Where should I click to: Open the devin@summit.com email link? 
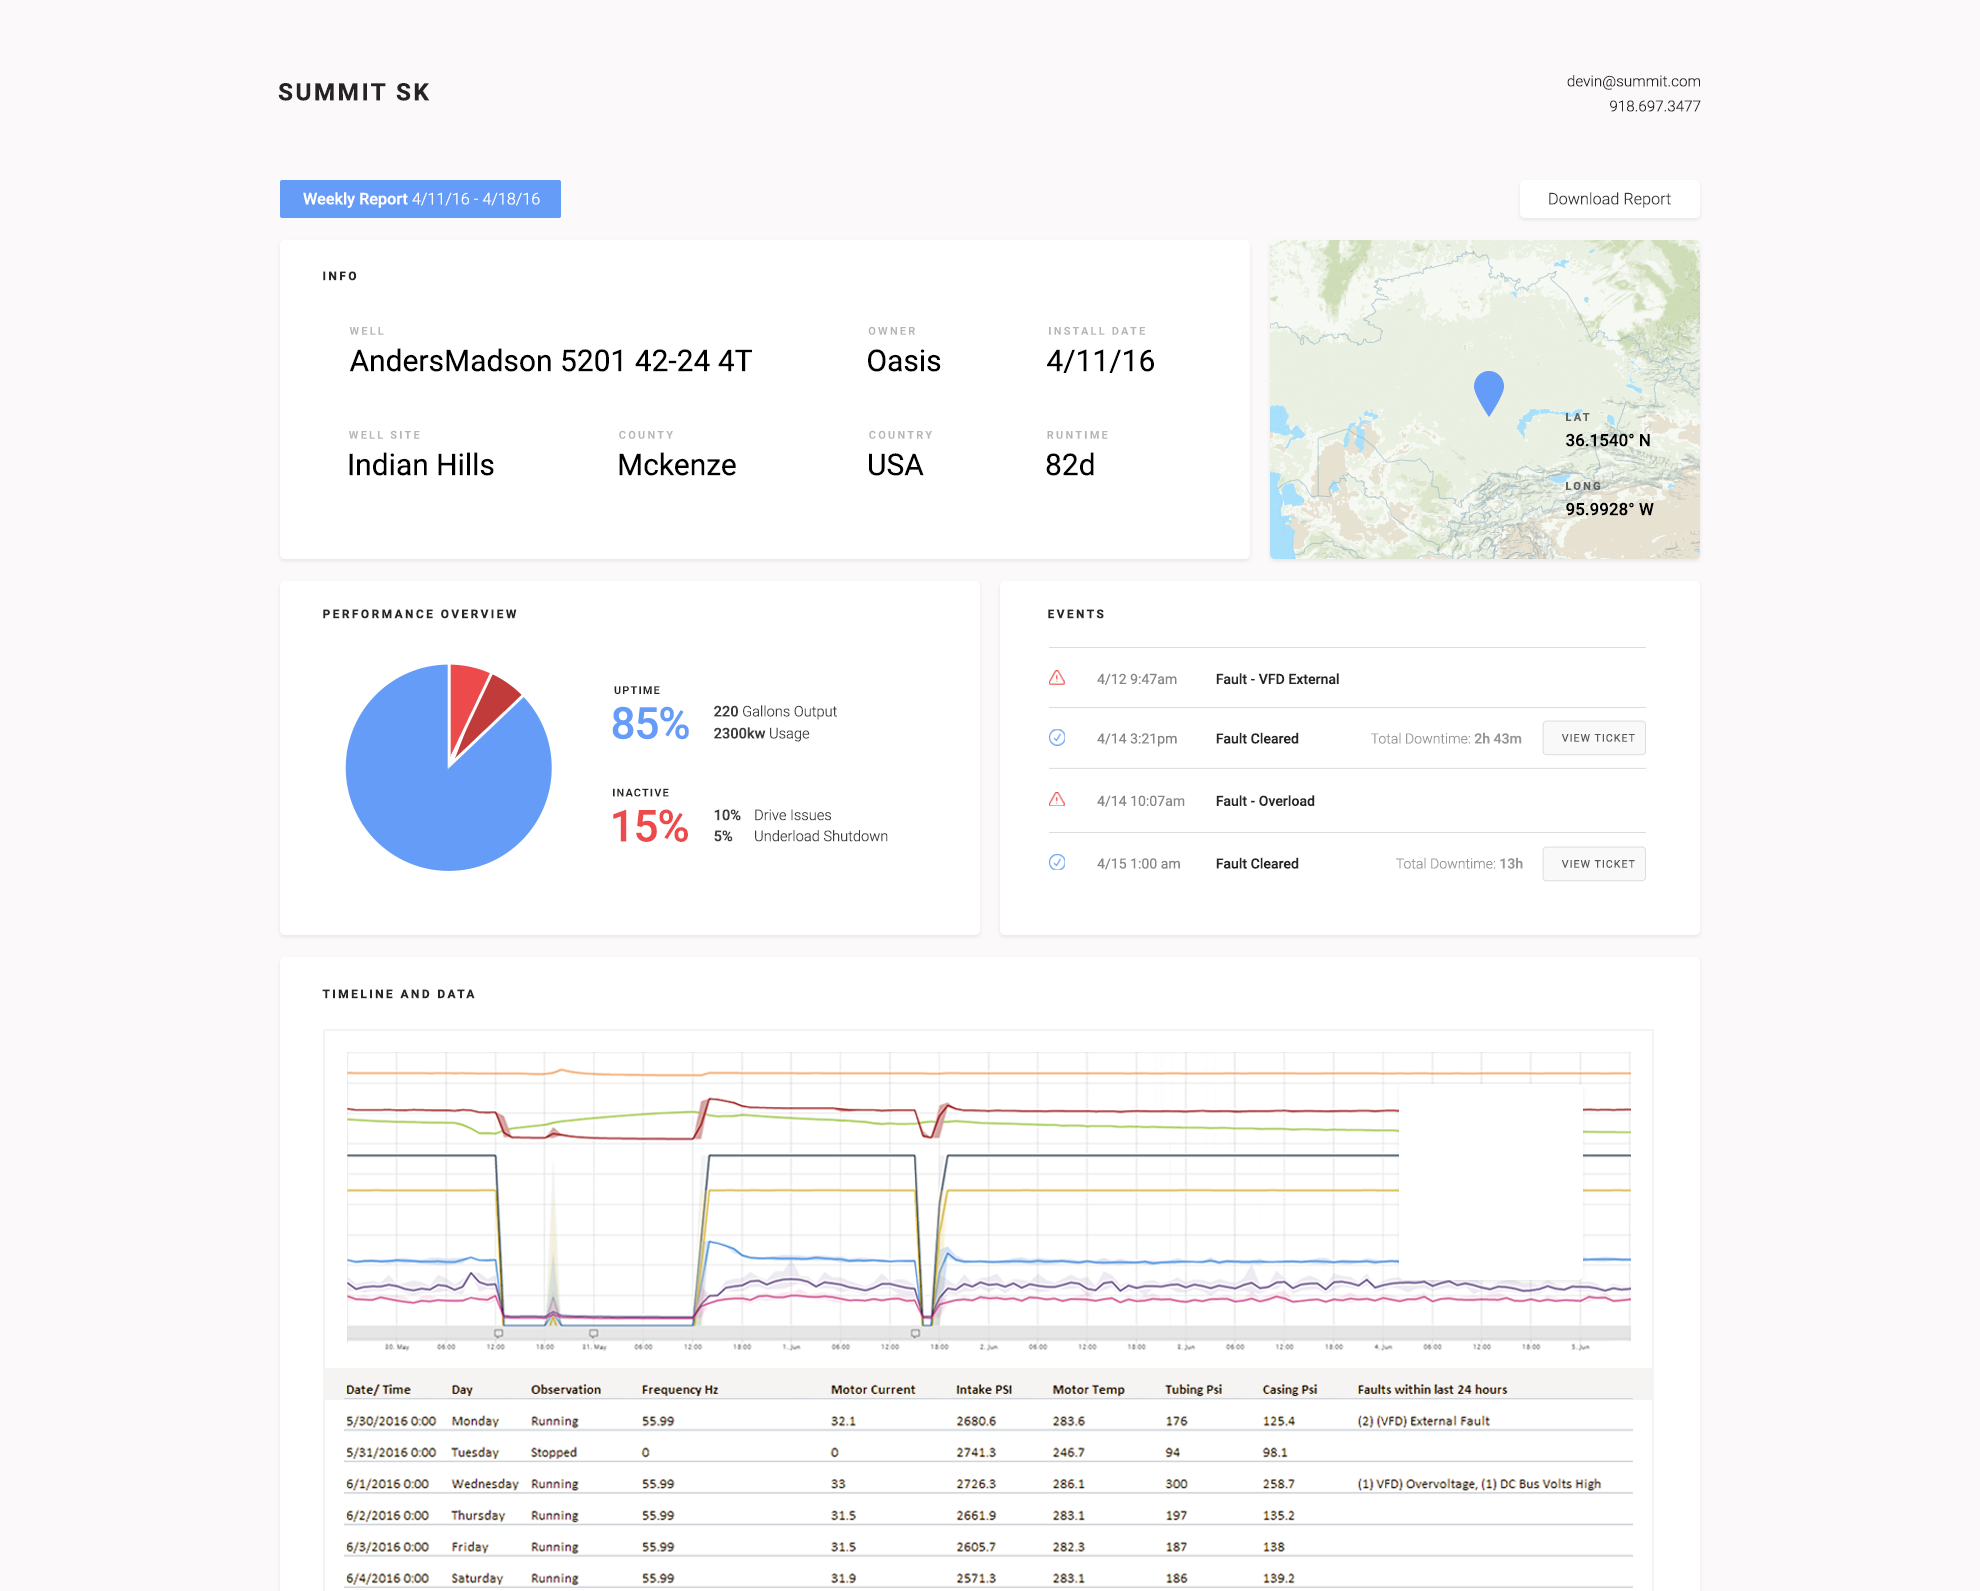[x=1634, y=81]
